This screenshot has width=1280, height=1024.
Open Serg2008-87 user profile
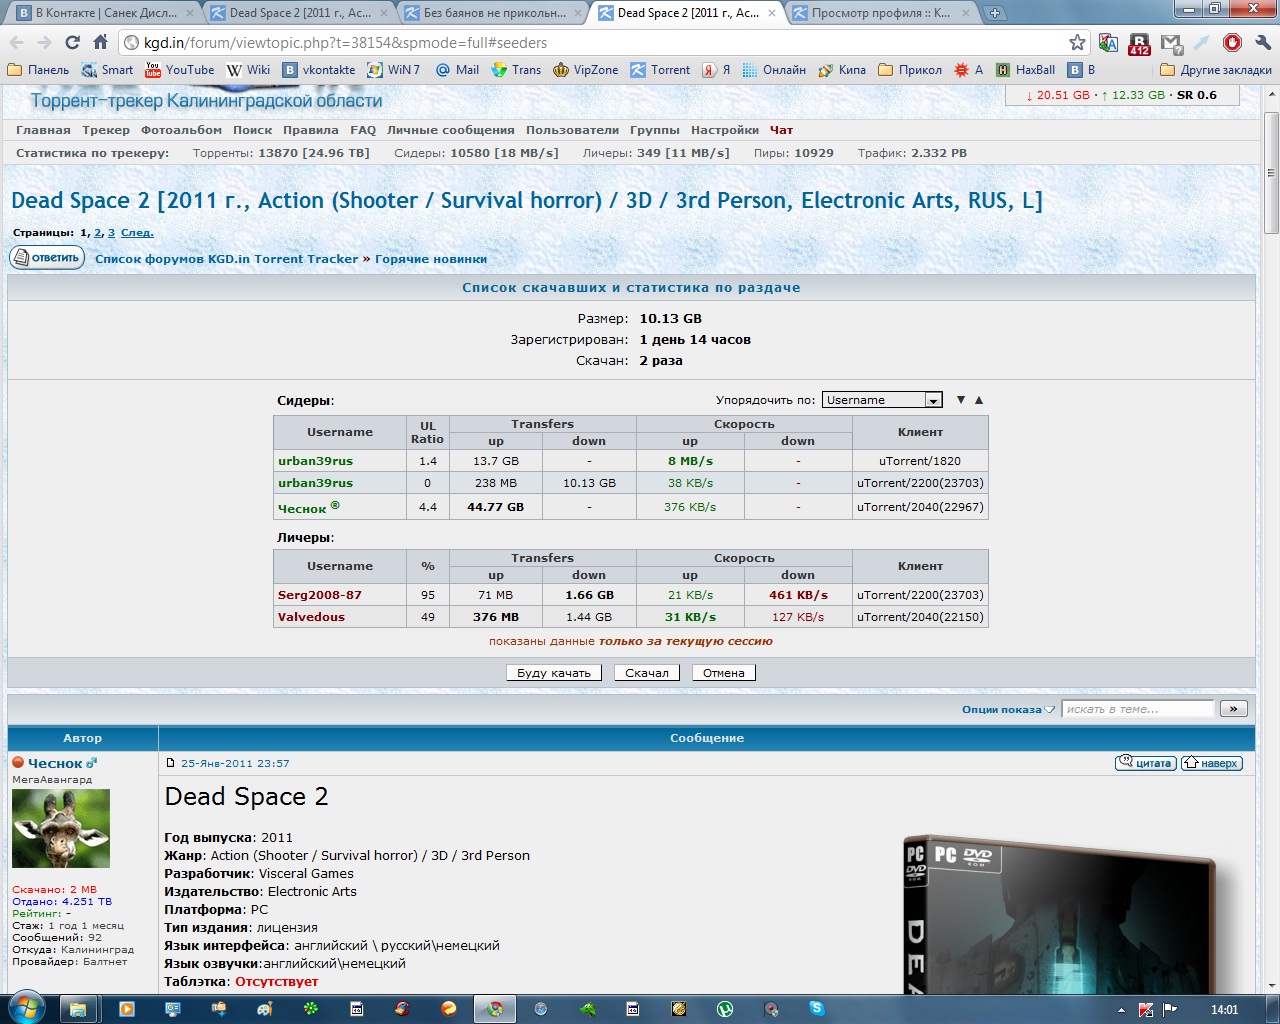(x=320, y=595)
